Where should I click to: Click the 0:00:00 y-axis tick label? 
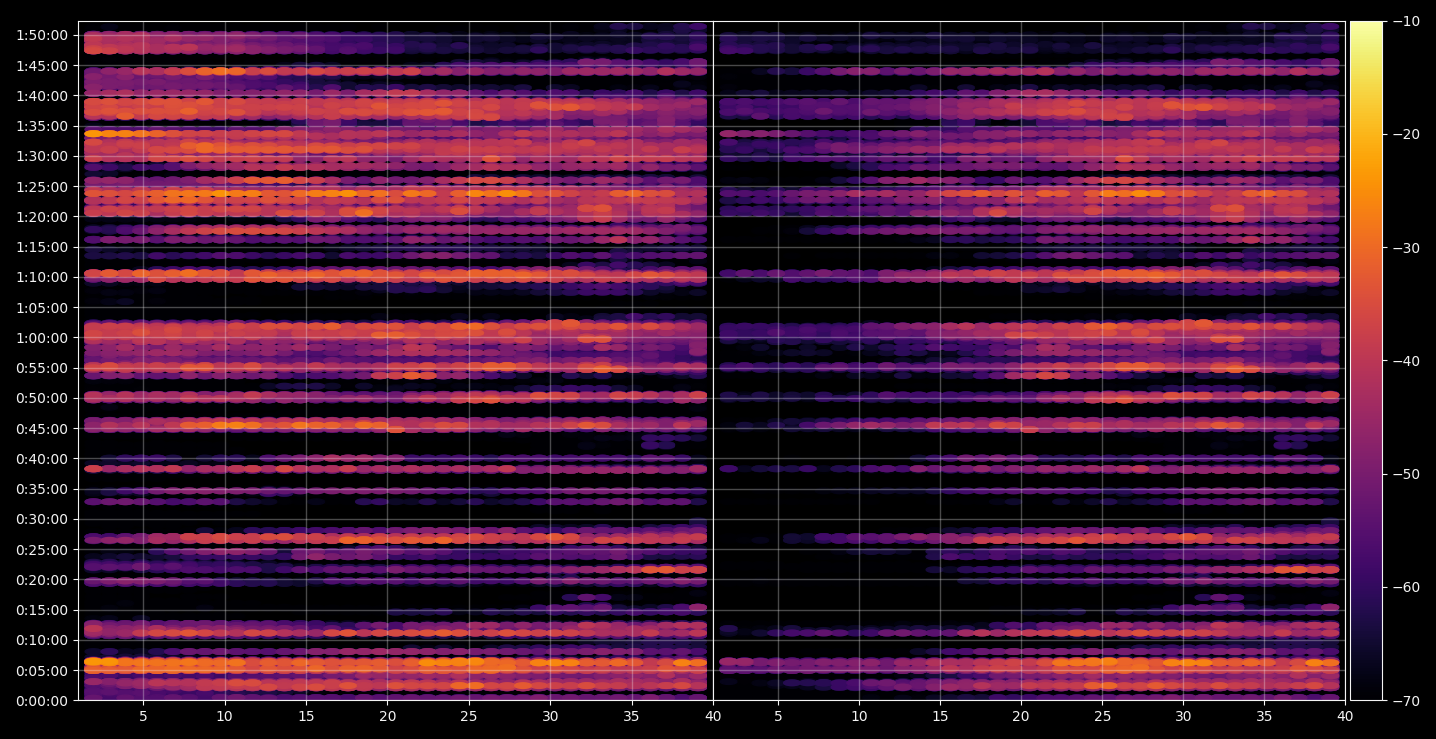(x=42, y=700)
